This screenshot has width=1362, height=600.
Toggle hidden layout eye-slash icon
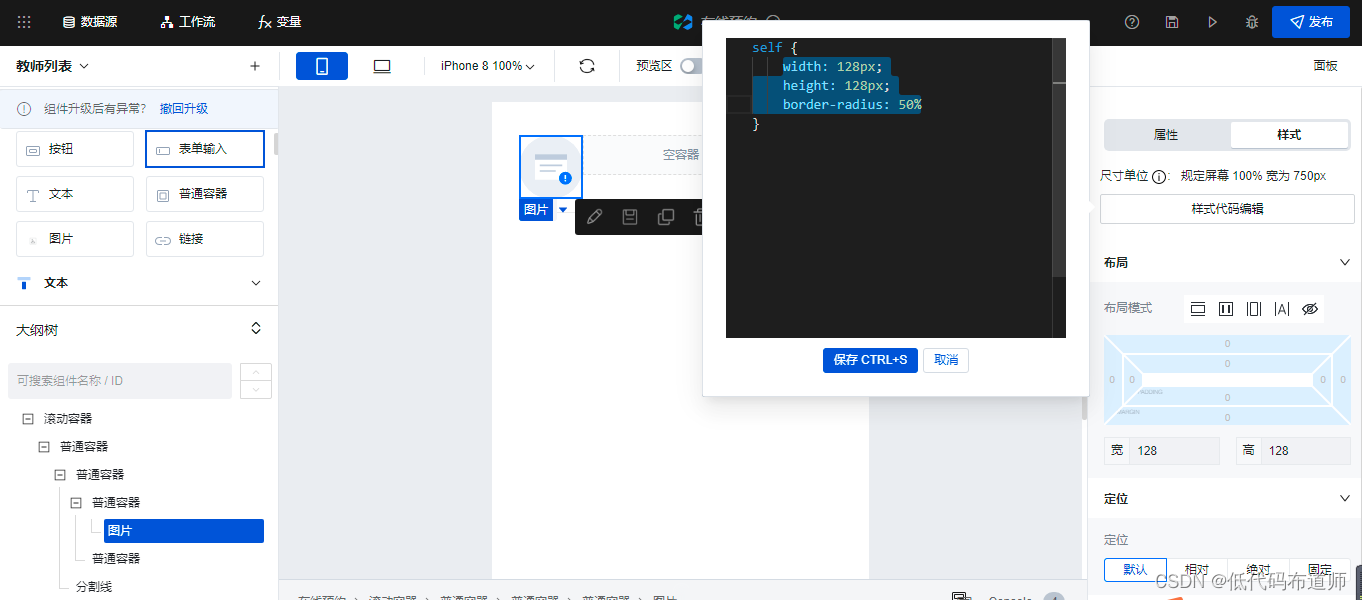1310,309
